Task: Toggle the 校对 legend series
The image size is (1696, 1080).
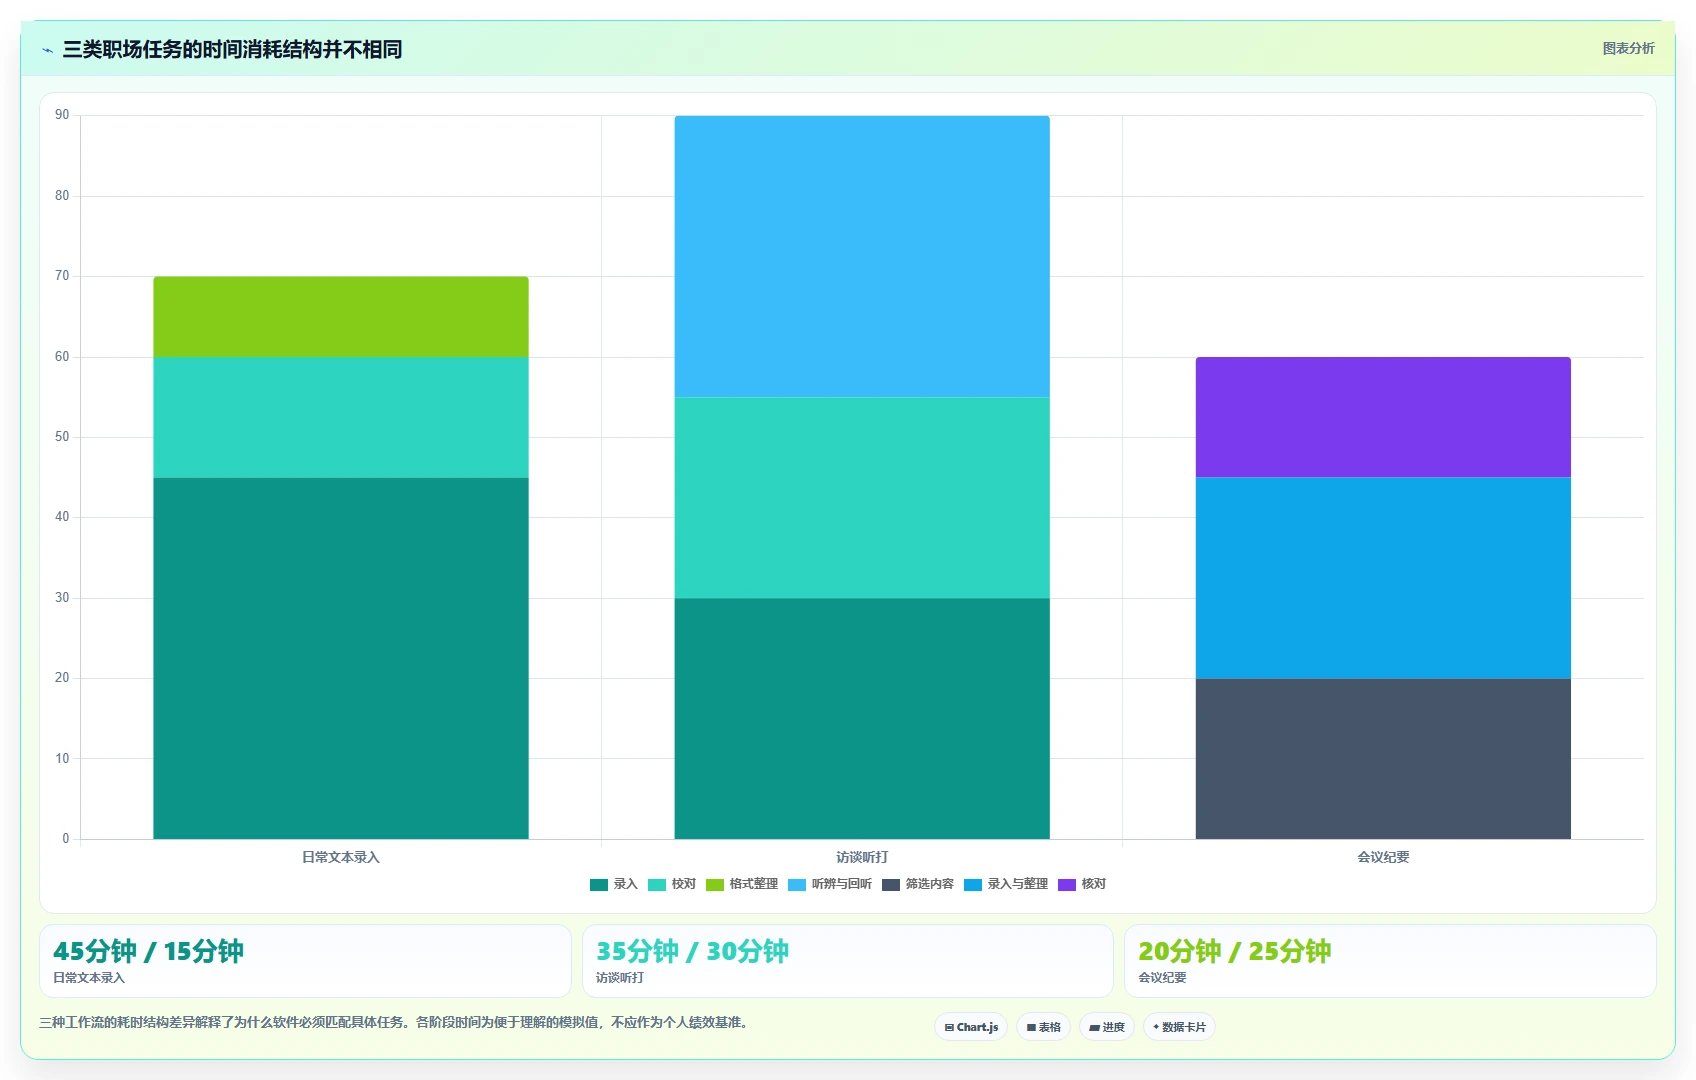Action: (672, 884)
